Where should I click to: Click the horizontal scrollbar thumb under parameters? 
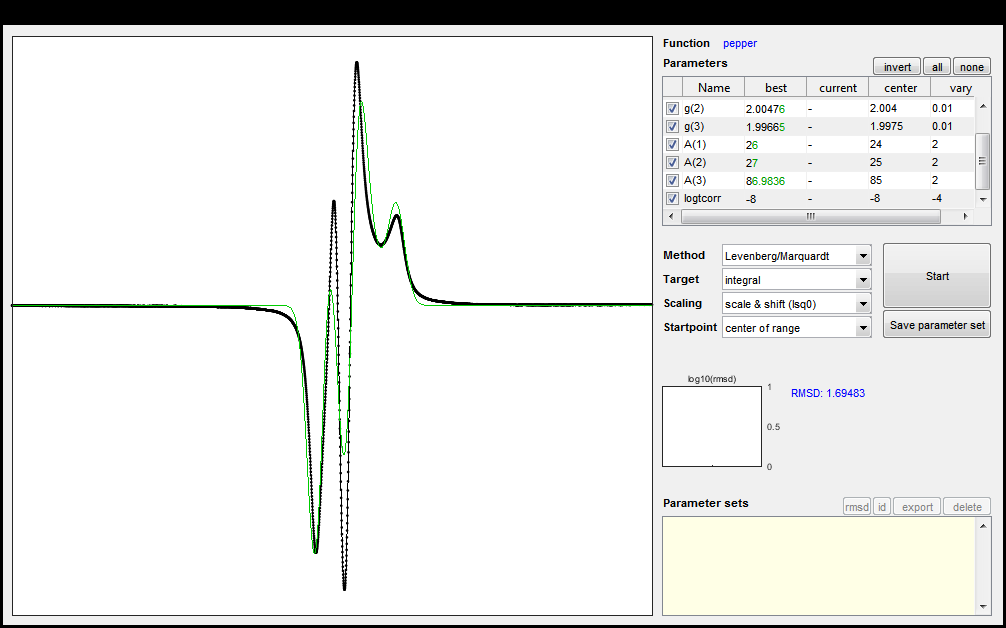click(811, 217)
